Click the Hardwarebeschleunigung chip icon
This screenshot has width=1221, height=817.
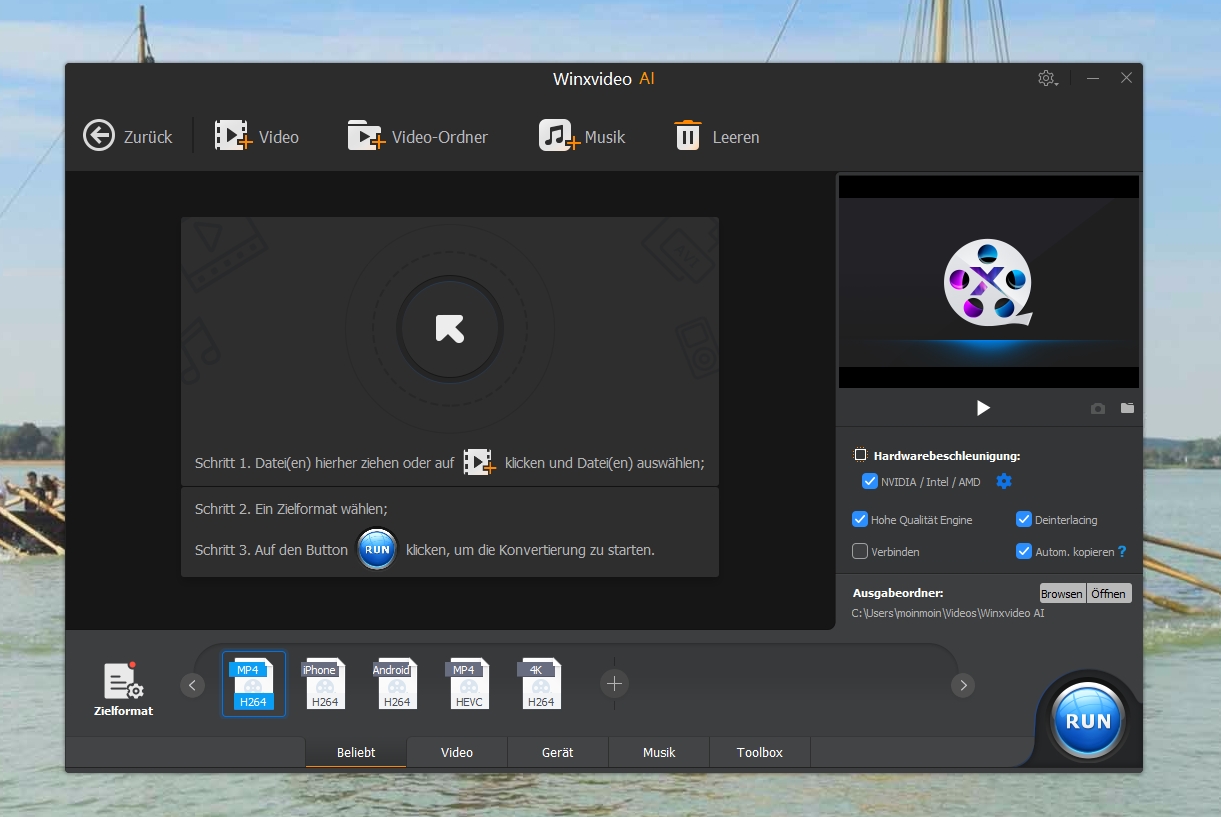(x=860, y=455)
